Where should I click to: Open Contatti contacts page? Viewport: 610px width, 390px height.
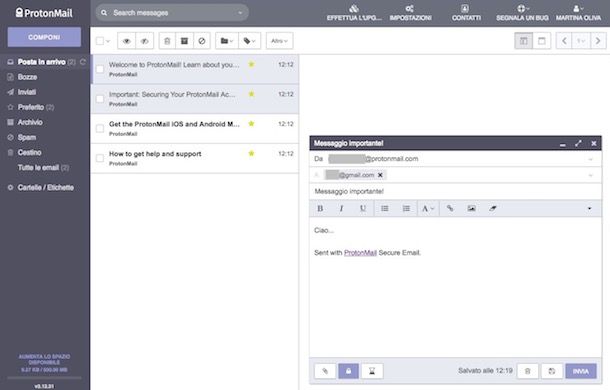pos(466,13)
